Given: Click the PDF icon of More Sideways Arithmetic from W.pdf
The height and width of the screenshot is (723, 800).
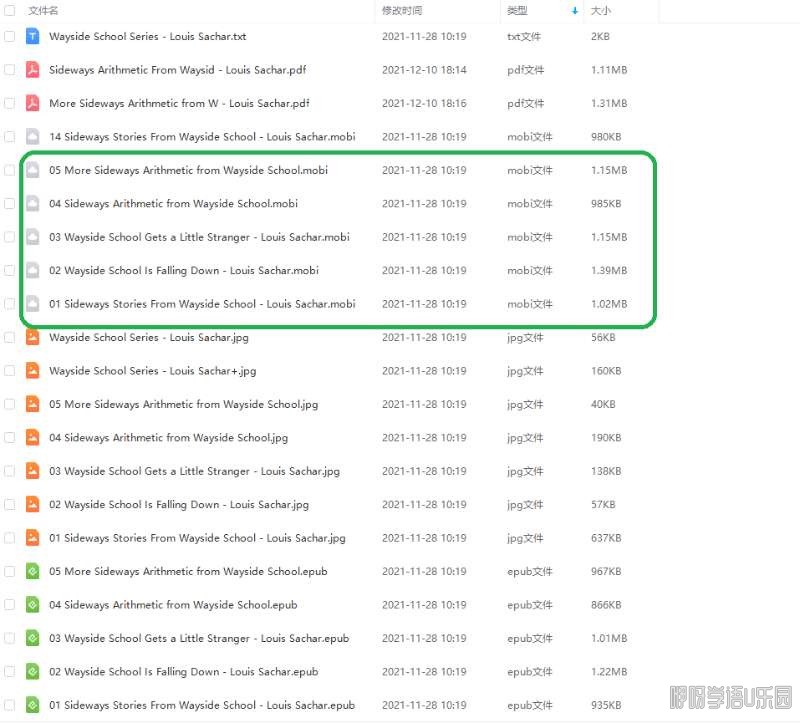Looking at the screenshot, I should [x=33, y=104].
